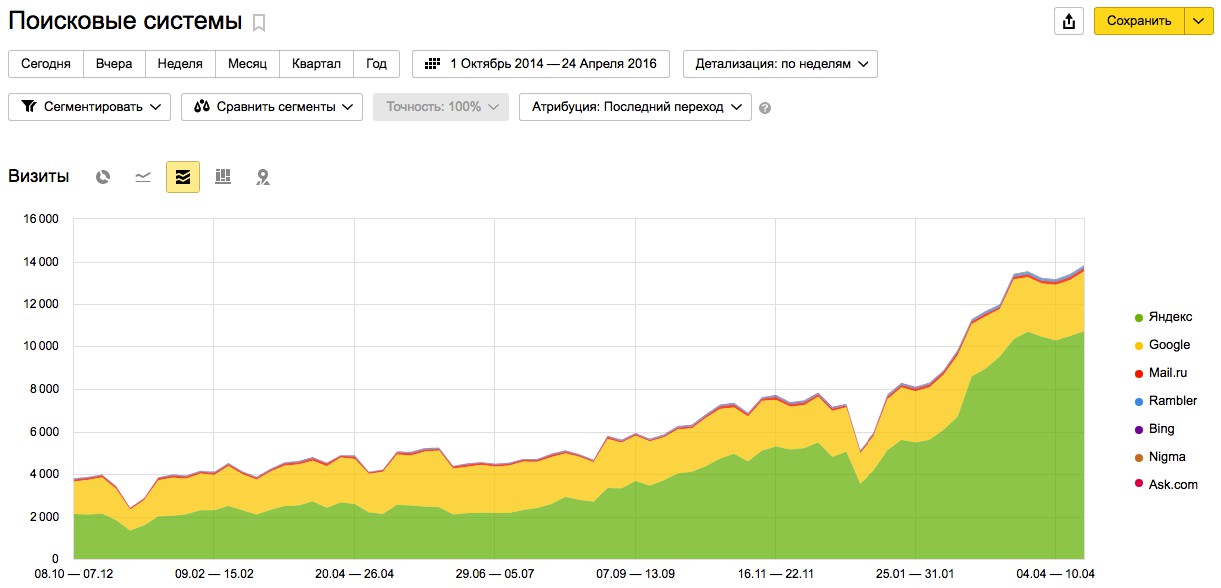This screenshot has width=1221, height=588.
Task: Open the Детализация: по неделям dropdown
Action: (780, 64)
